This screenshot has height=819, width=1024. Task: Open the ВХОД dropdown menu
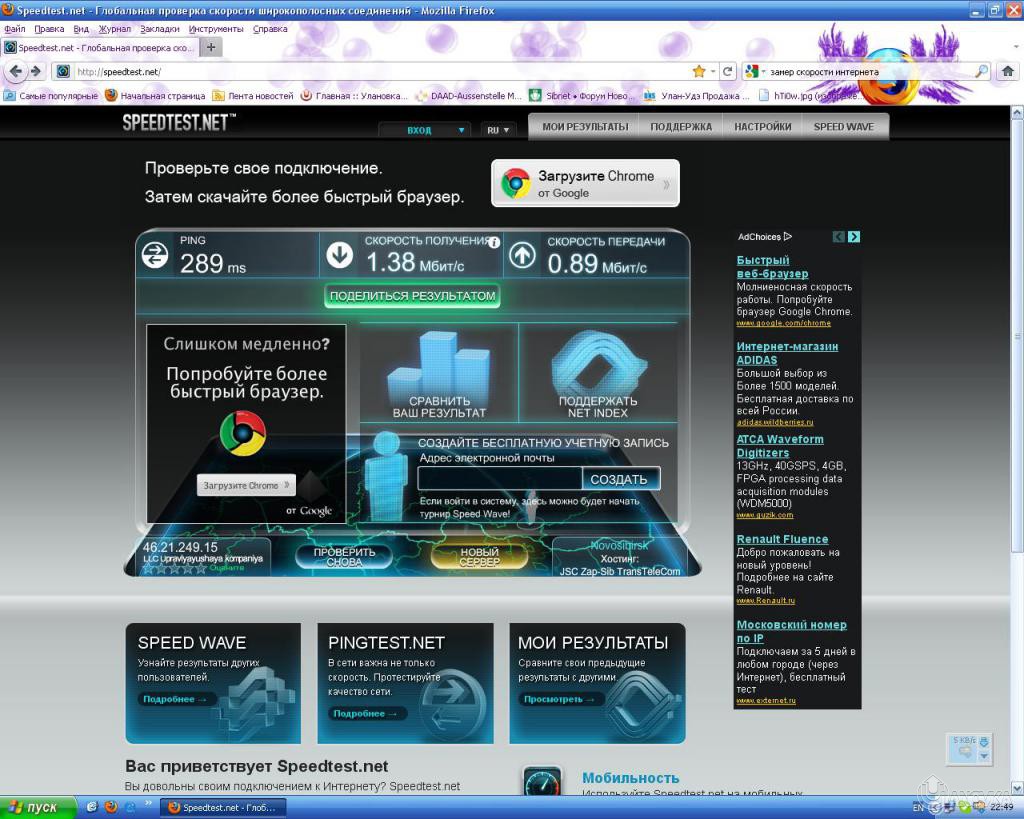click(424, 130)
